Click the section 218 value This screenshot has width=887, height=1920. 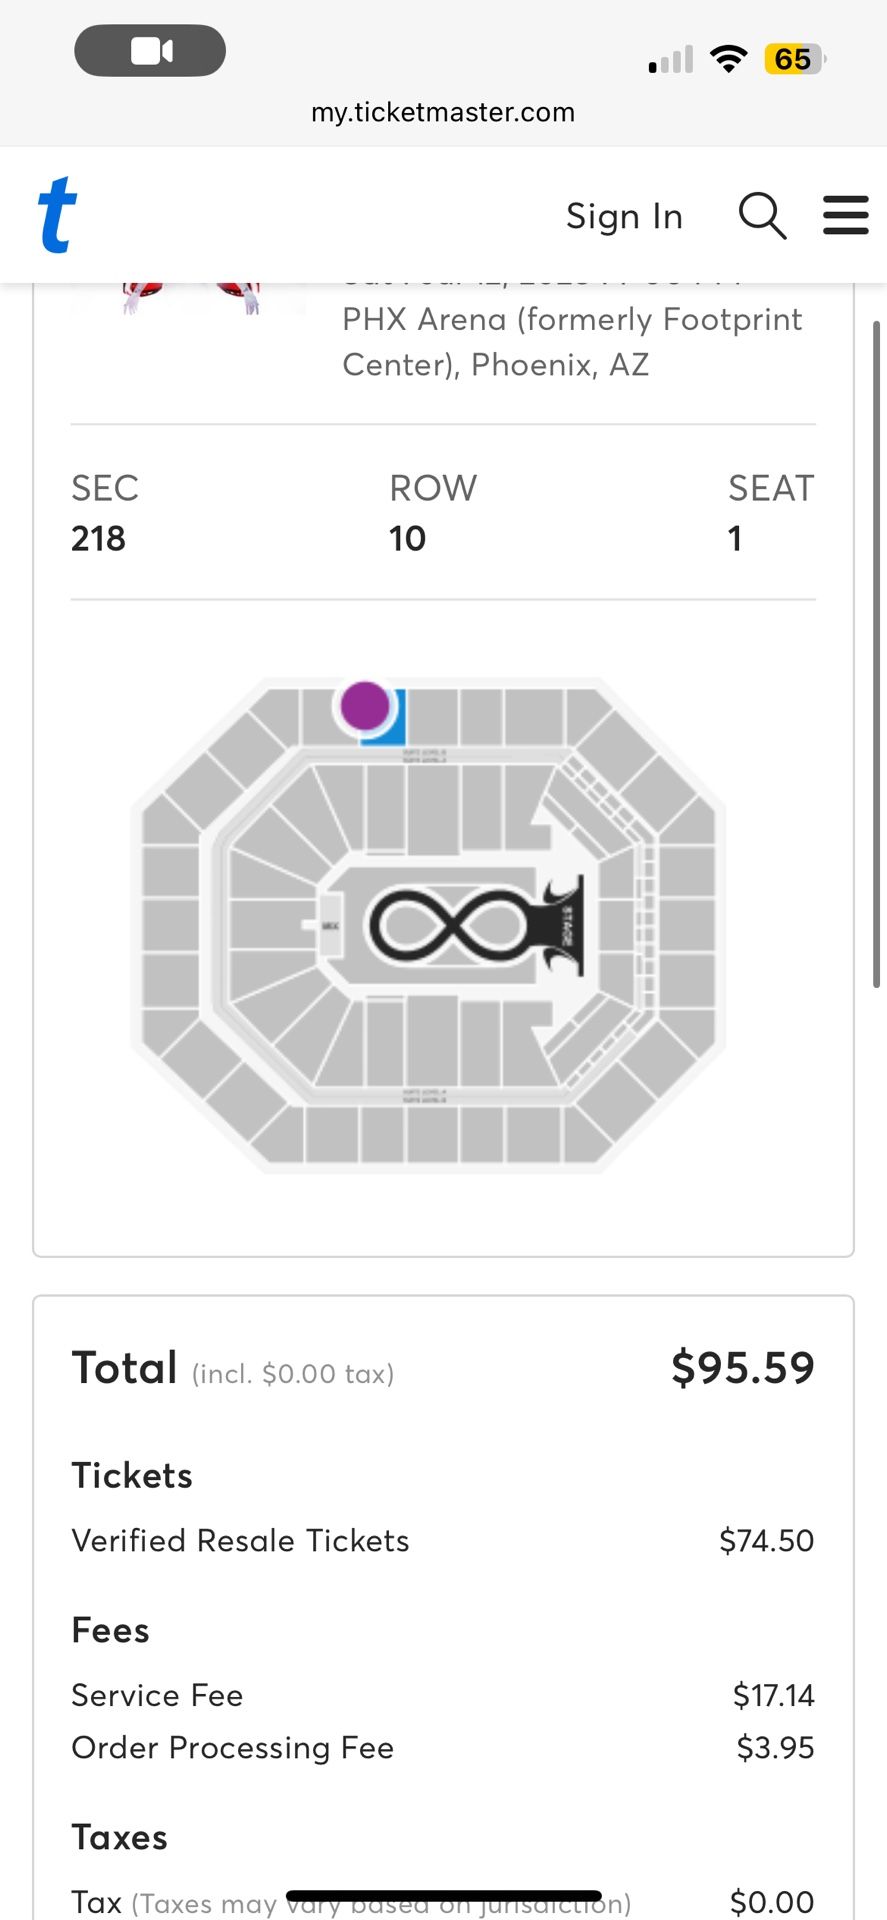point(98,538)
